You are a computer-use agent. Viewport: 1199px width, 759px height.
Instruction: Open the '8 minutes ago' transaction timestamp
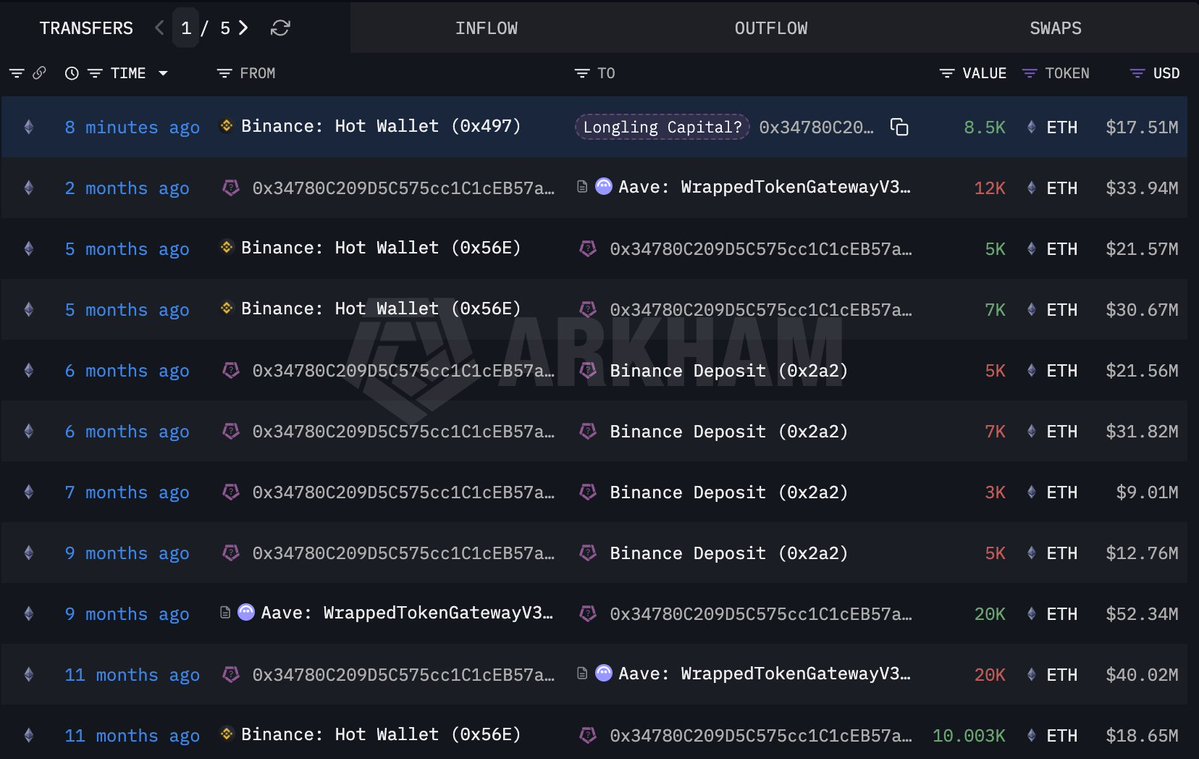pyautogui.click(x=132, y=127)
